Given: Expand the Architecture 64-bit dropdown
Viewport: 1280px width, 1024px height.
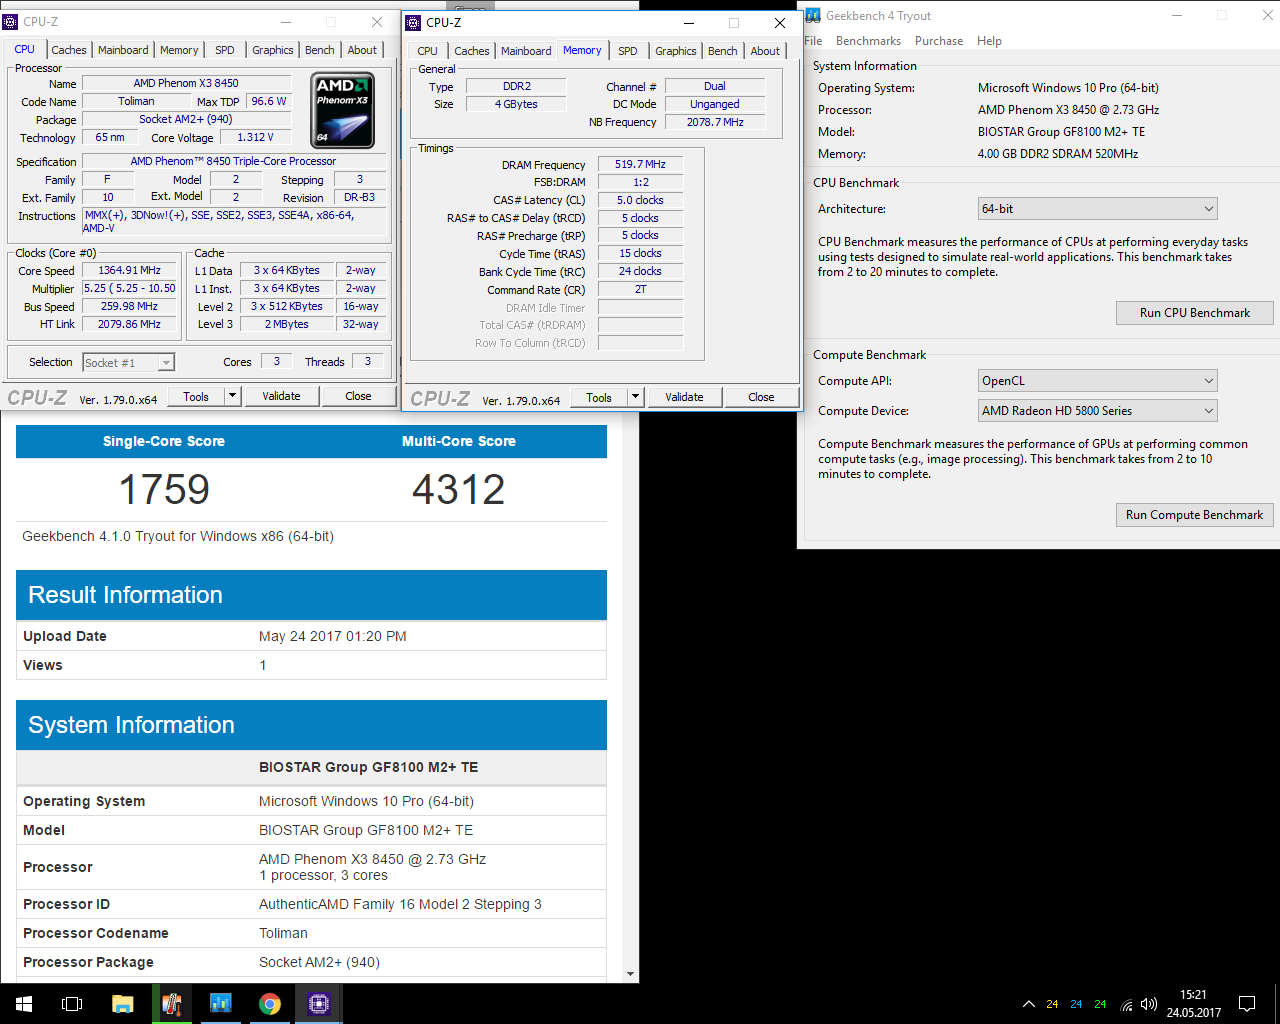Looking at the screenshot, I should [1208, 209].
